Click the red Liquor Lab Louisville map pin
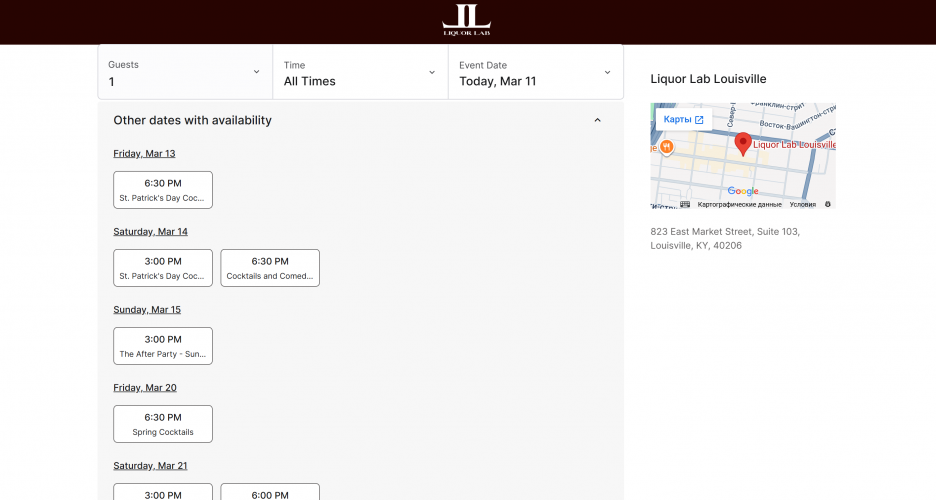Viewport: 936px width, 500px height. coord(743,144)
